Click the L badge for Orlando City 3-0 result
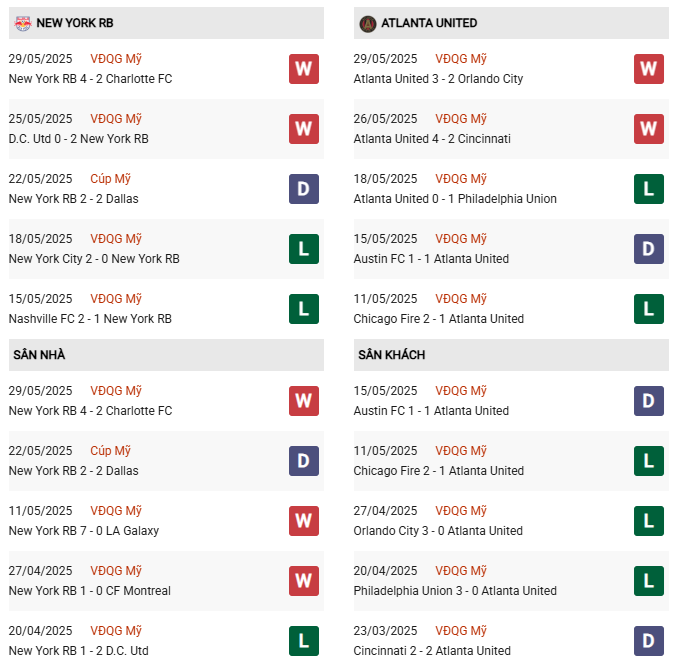This screenshot has height=667, width=675. point(649,521)
